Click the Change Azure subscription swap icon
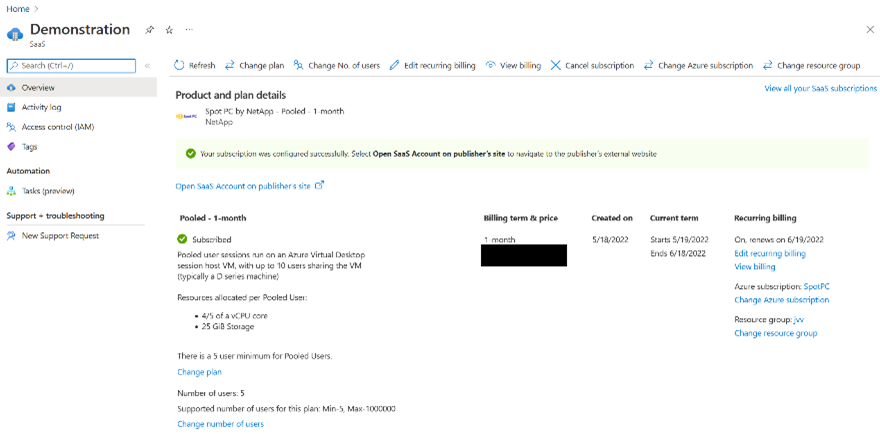 [x=648, y=65]
